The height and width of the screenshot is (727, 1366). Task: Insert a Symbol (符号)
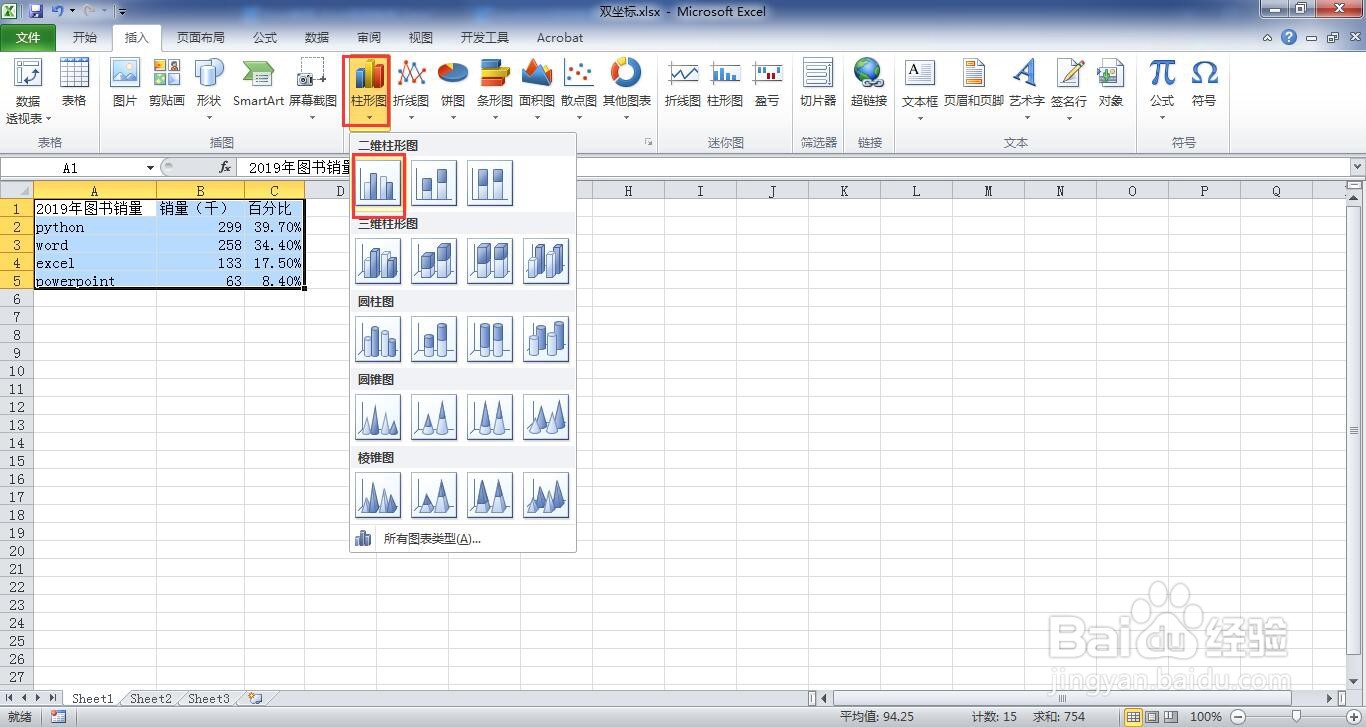pyautogui.click(x=1204, y=83)
